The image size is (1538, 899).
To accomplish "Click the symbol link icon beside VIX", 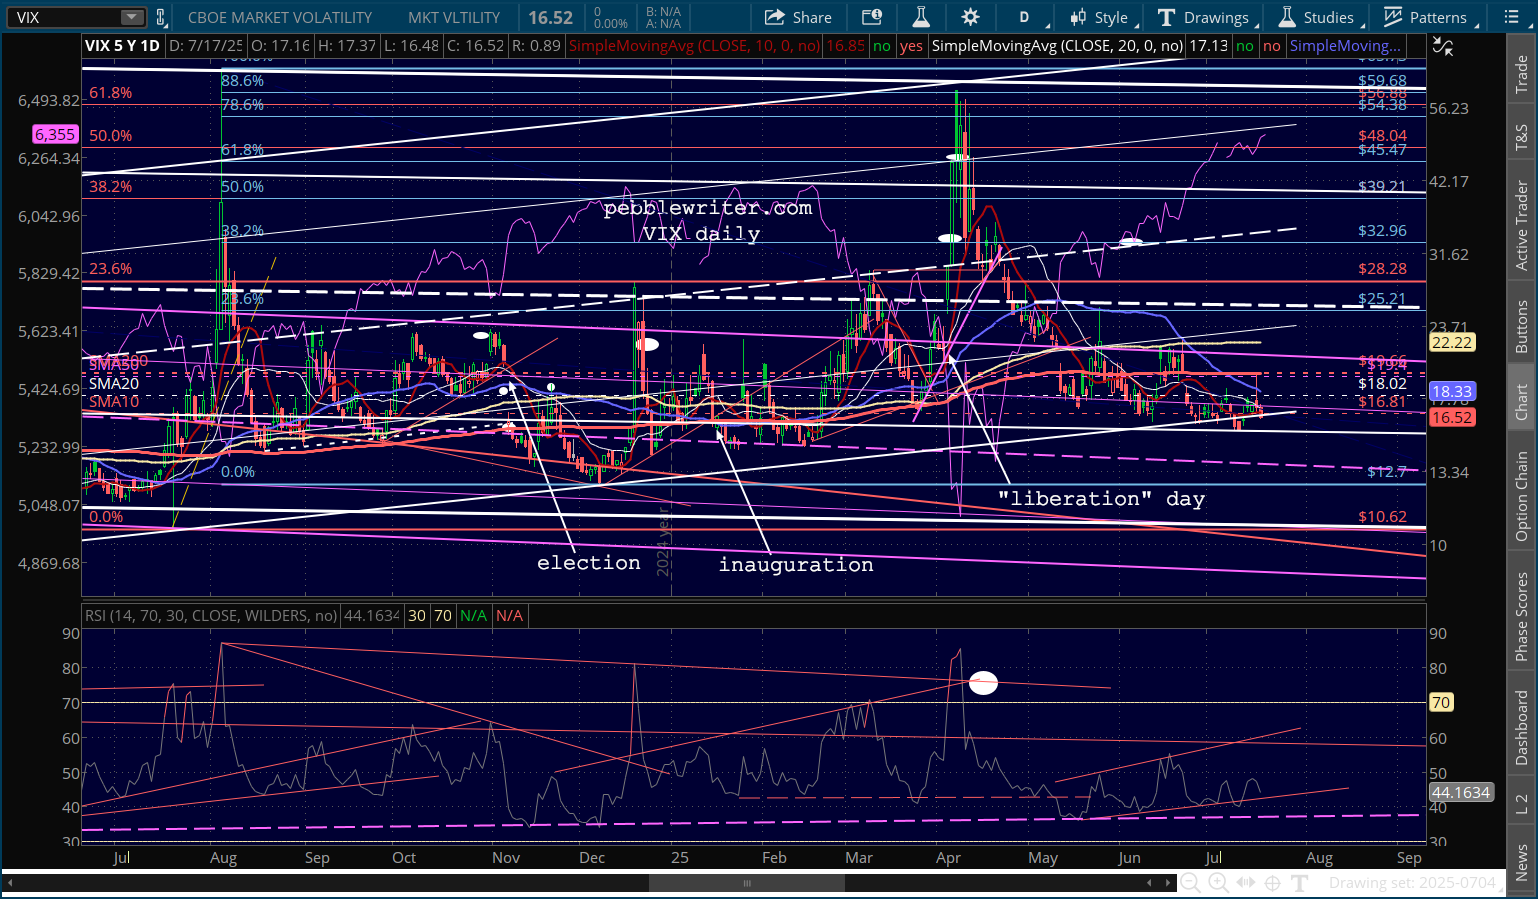I will [160, 17].
